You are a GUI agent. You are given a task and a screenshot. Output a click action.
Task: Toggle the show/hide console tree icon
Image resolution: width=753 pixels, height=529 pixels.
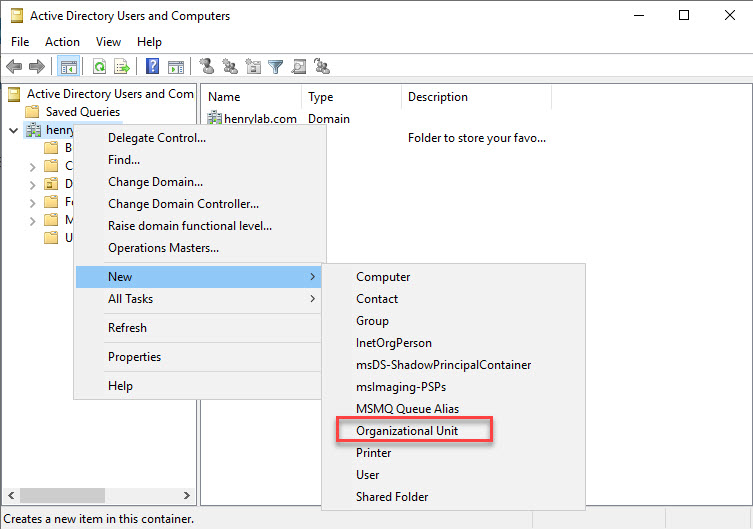[69, 67]
